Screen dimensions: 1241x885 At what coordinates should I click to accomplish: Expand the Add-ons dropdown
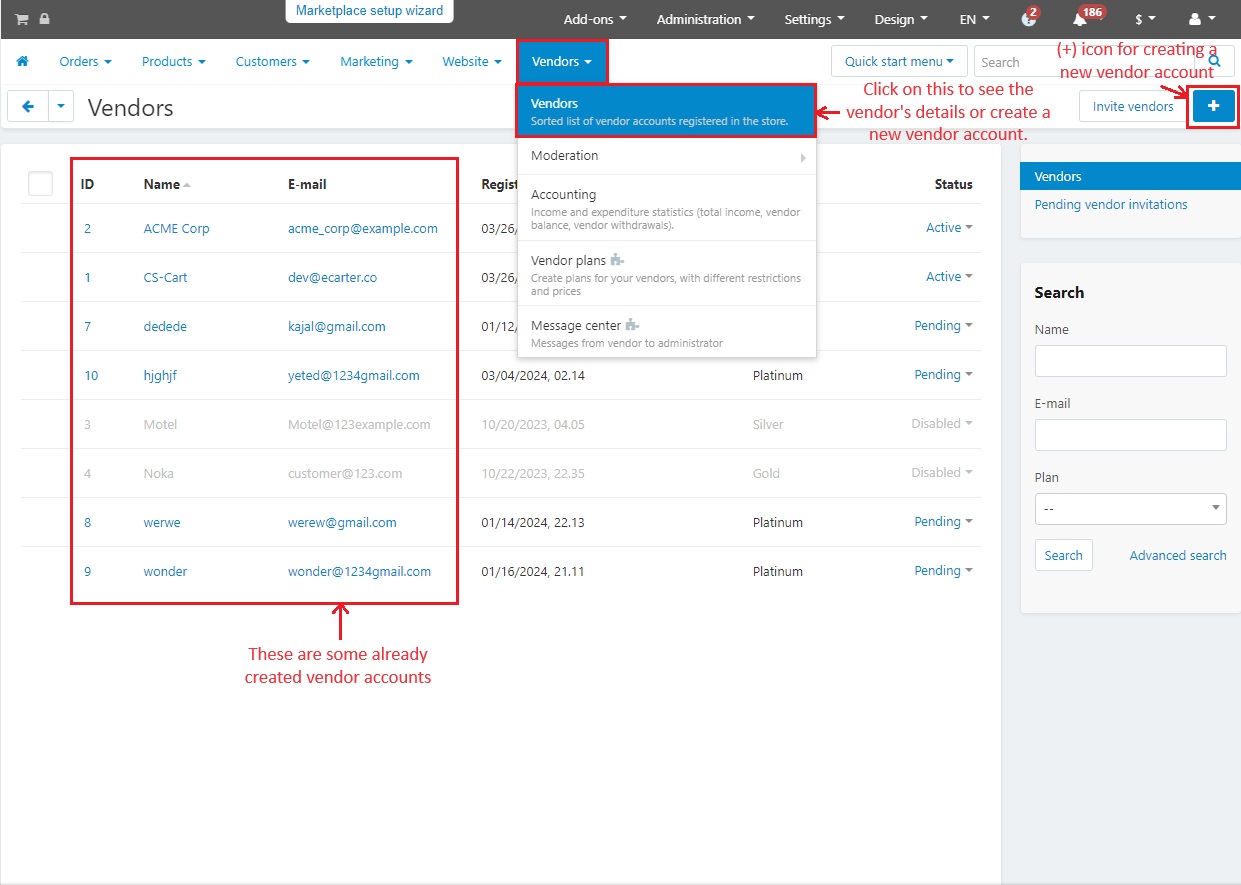click(595, 19)
